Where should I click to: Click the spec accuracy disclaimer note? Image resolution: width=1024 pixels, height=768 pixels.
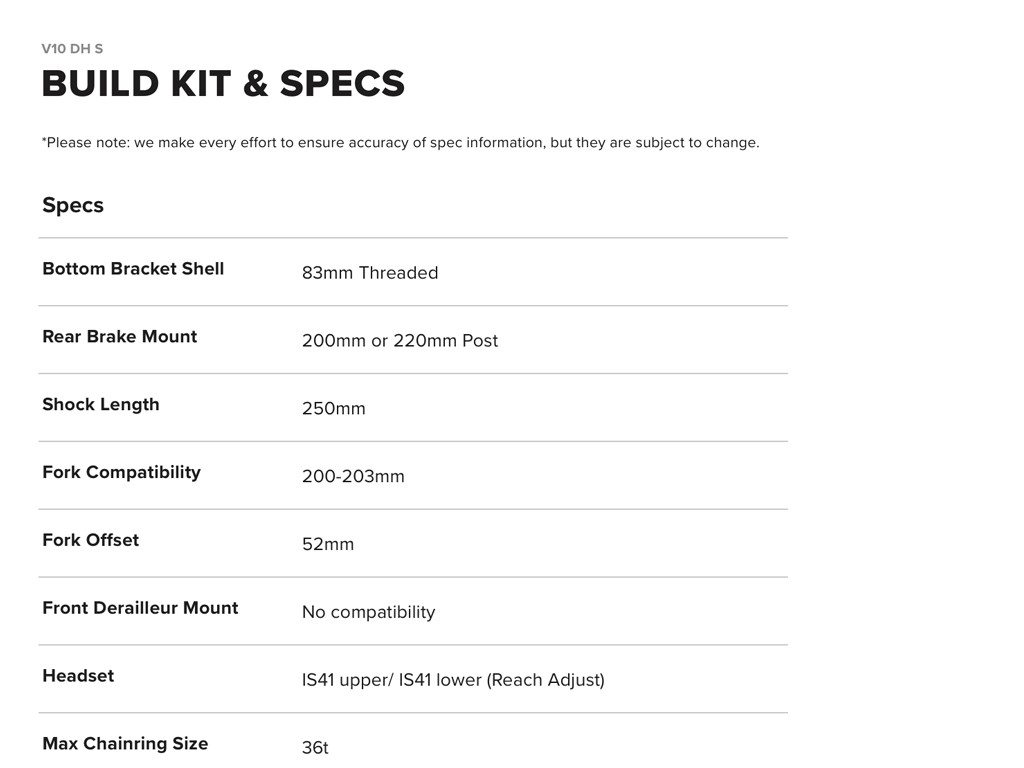[400, 142]
